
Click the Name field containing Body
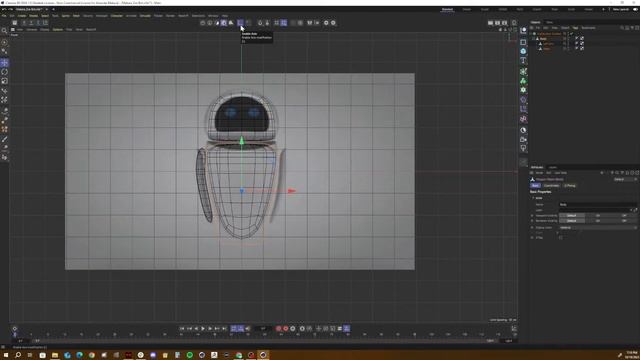point(598,204)
